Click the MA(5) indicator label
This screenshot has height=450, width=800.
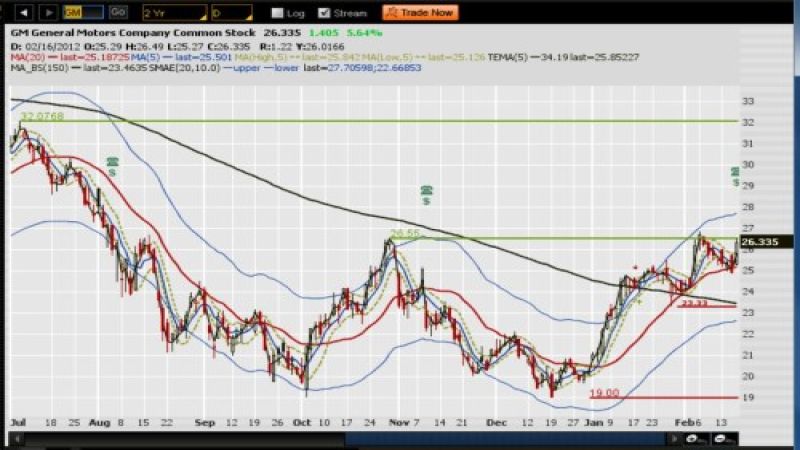pyautogui.click(x=145, y=57)
